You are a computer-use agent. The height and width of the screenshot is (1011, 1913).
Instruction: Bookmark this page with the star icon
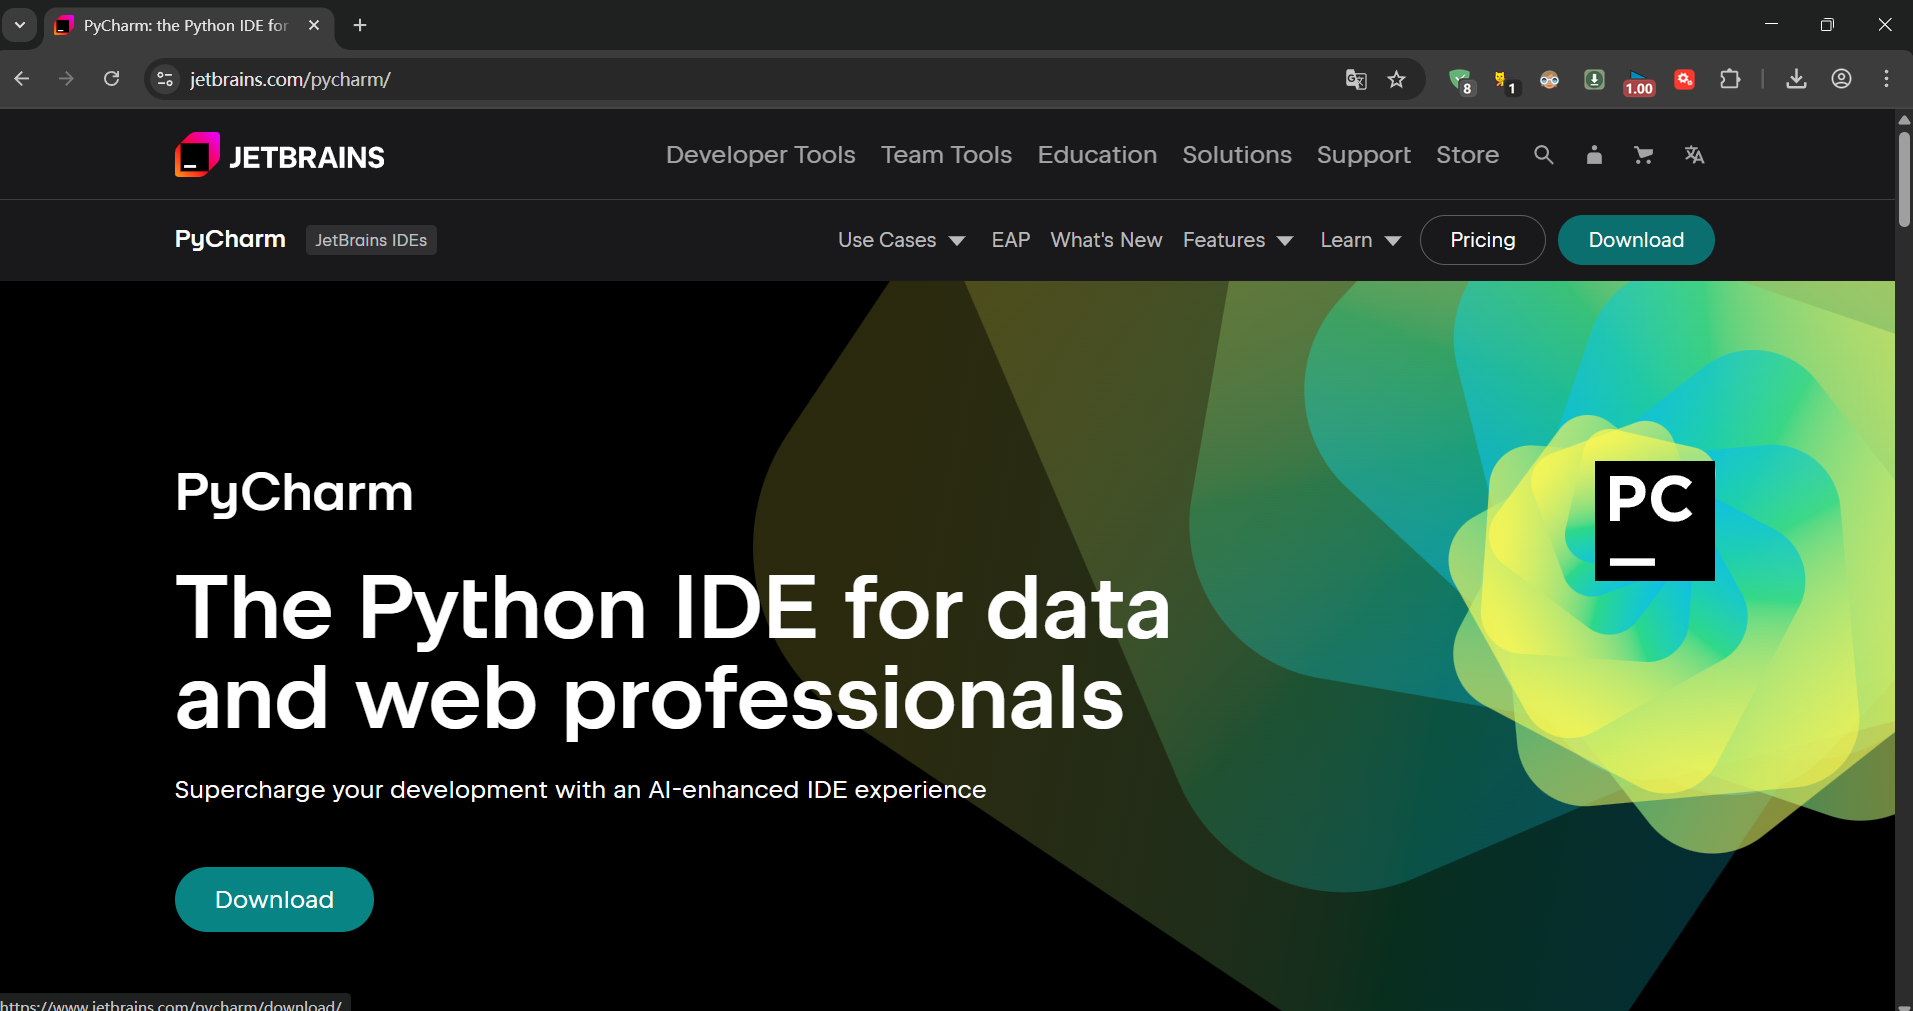(x=1397, y=80)
